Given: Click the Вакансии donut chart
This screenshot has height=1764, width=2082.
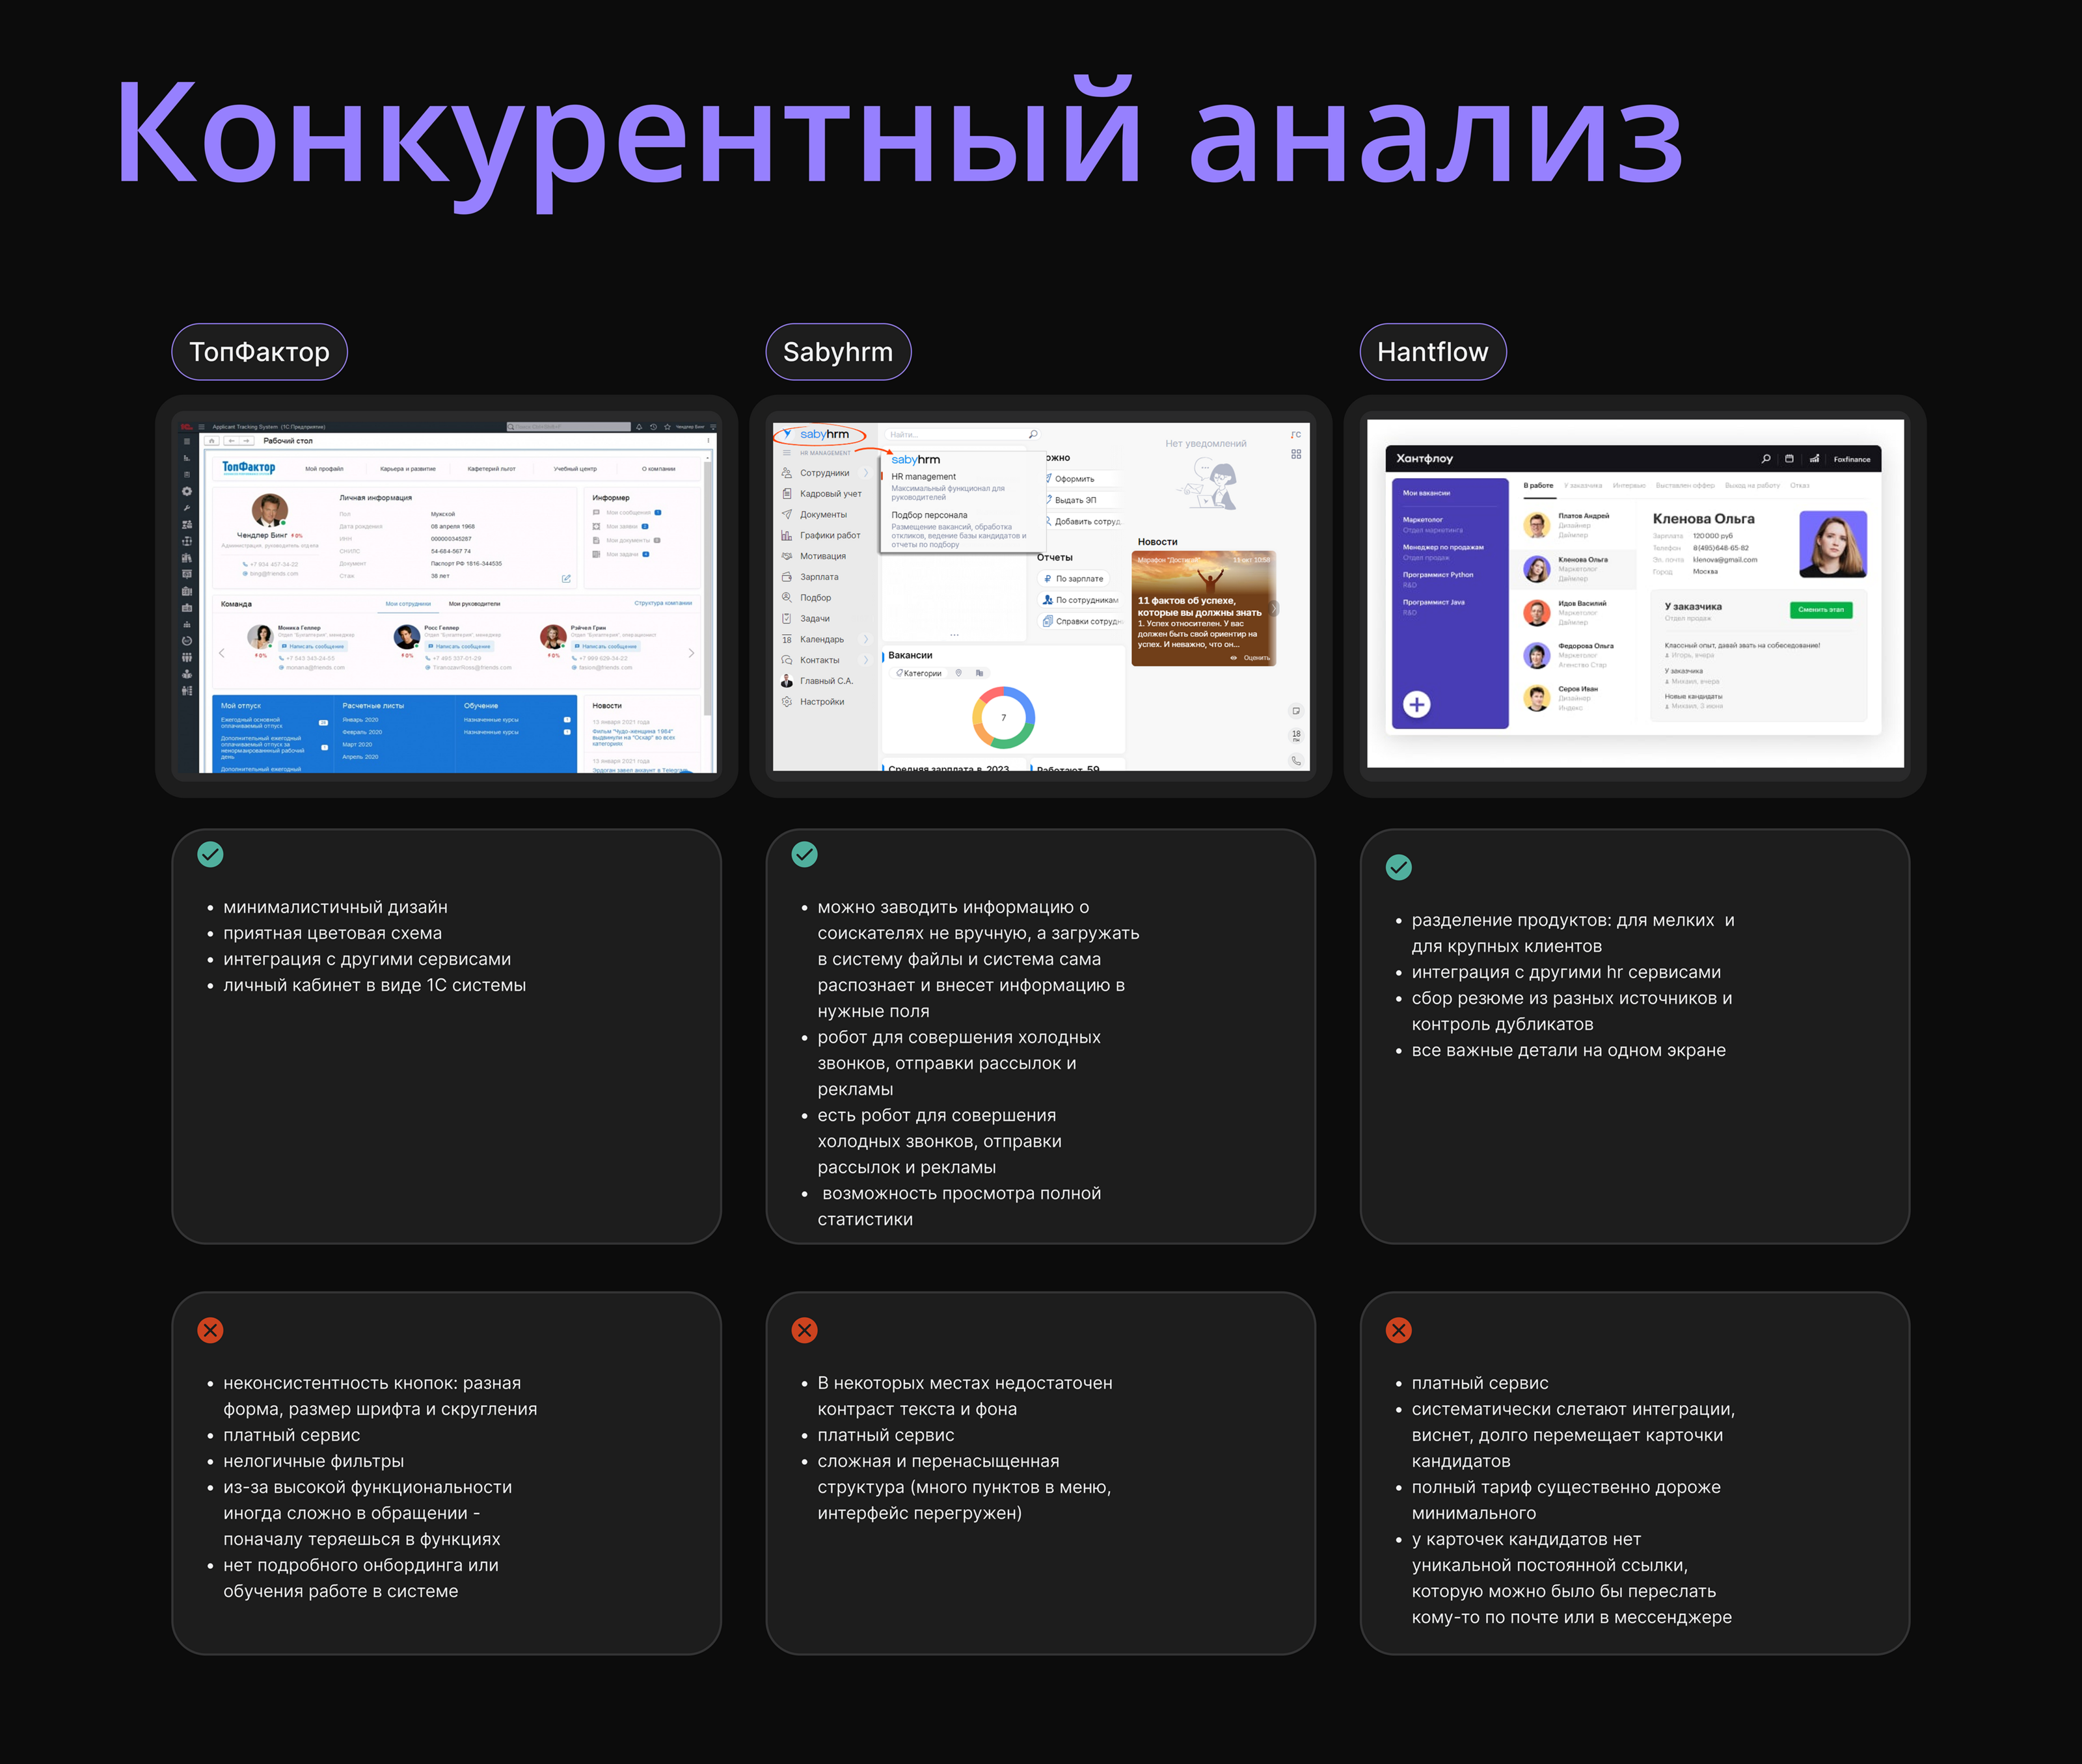Looking at the screenshot, I should (1003, 717).
